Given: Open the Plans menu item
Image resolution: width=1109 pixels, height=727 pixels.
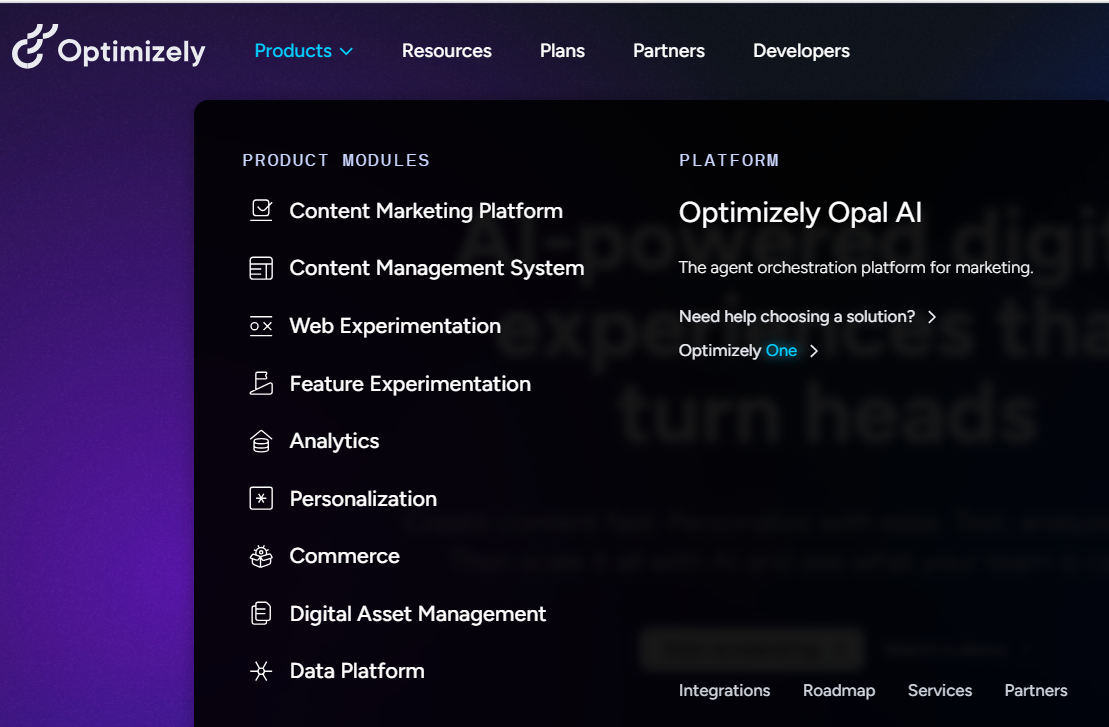Looking at the screenshot, I should 562,51.
